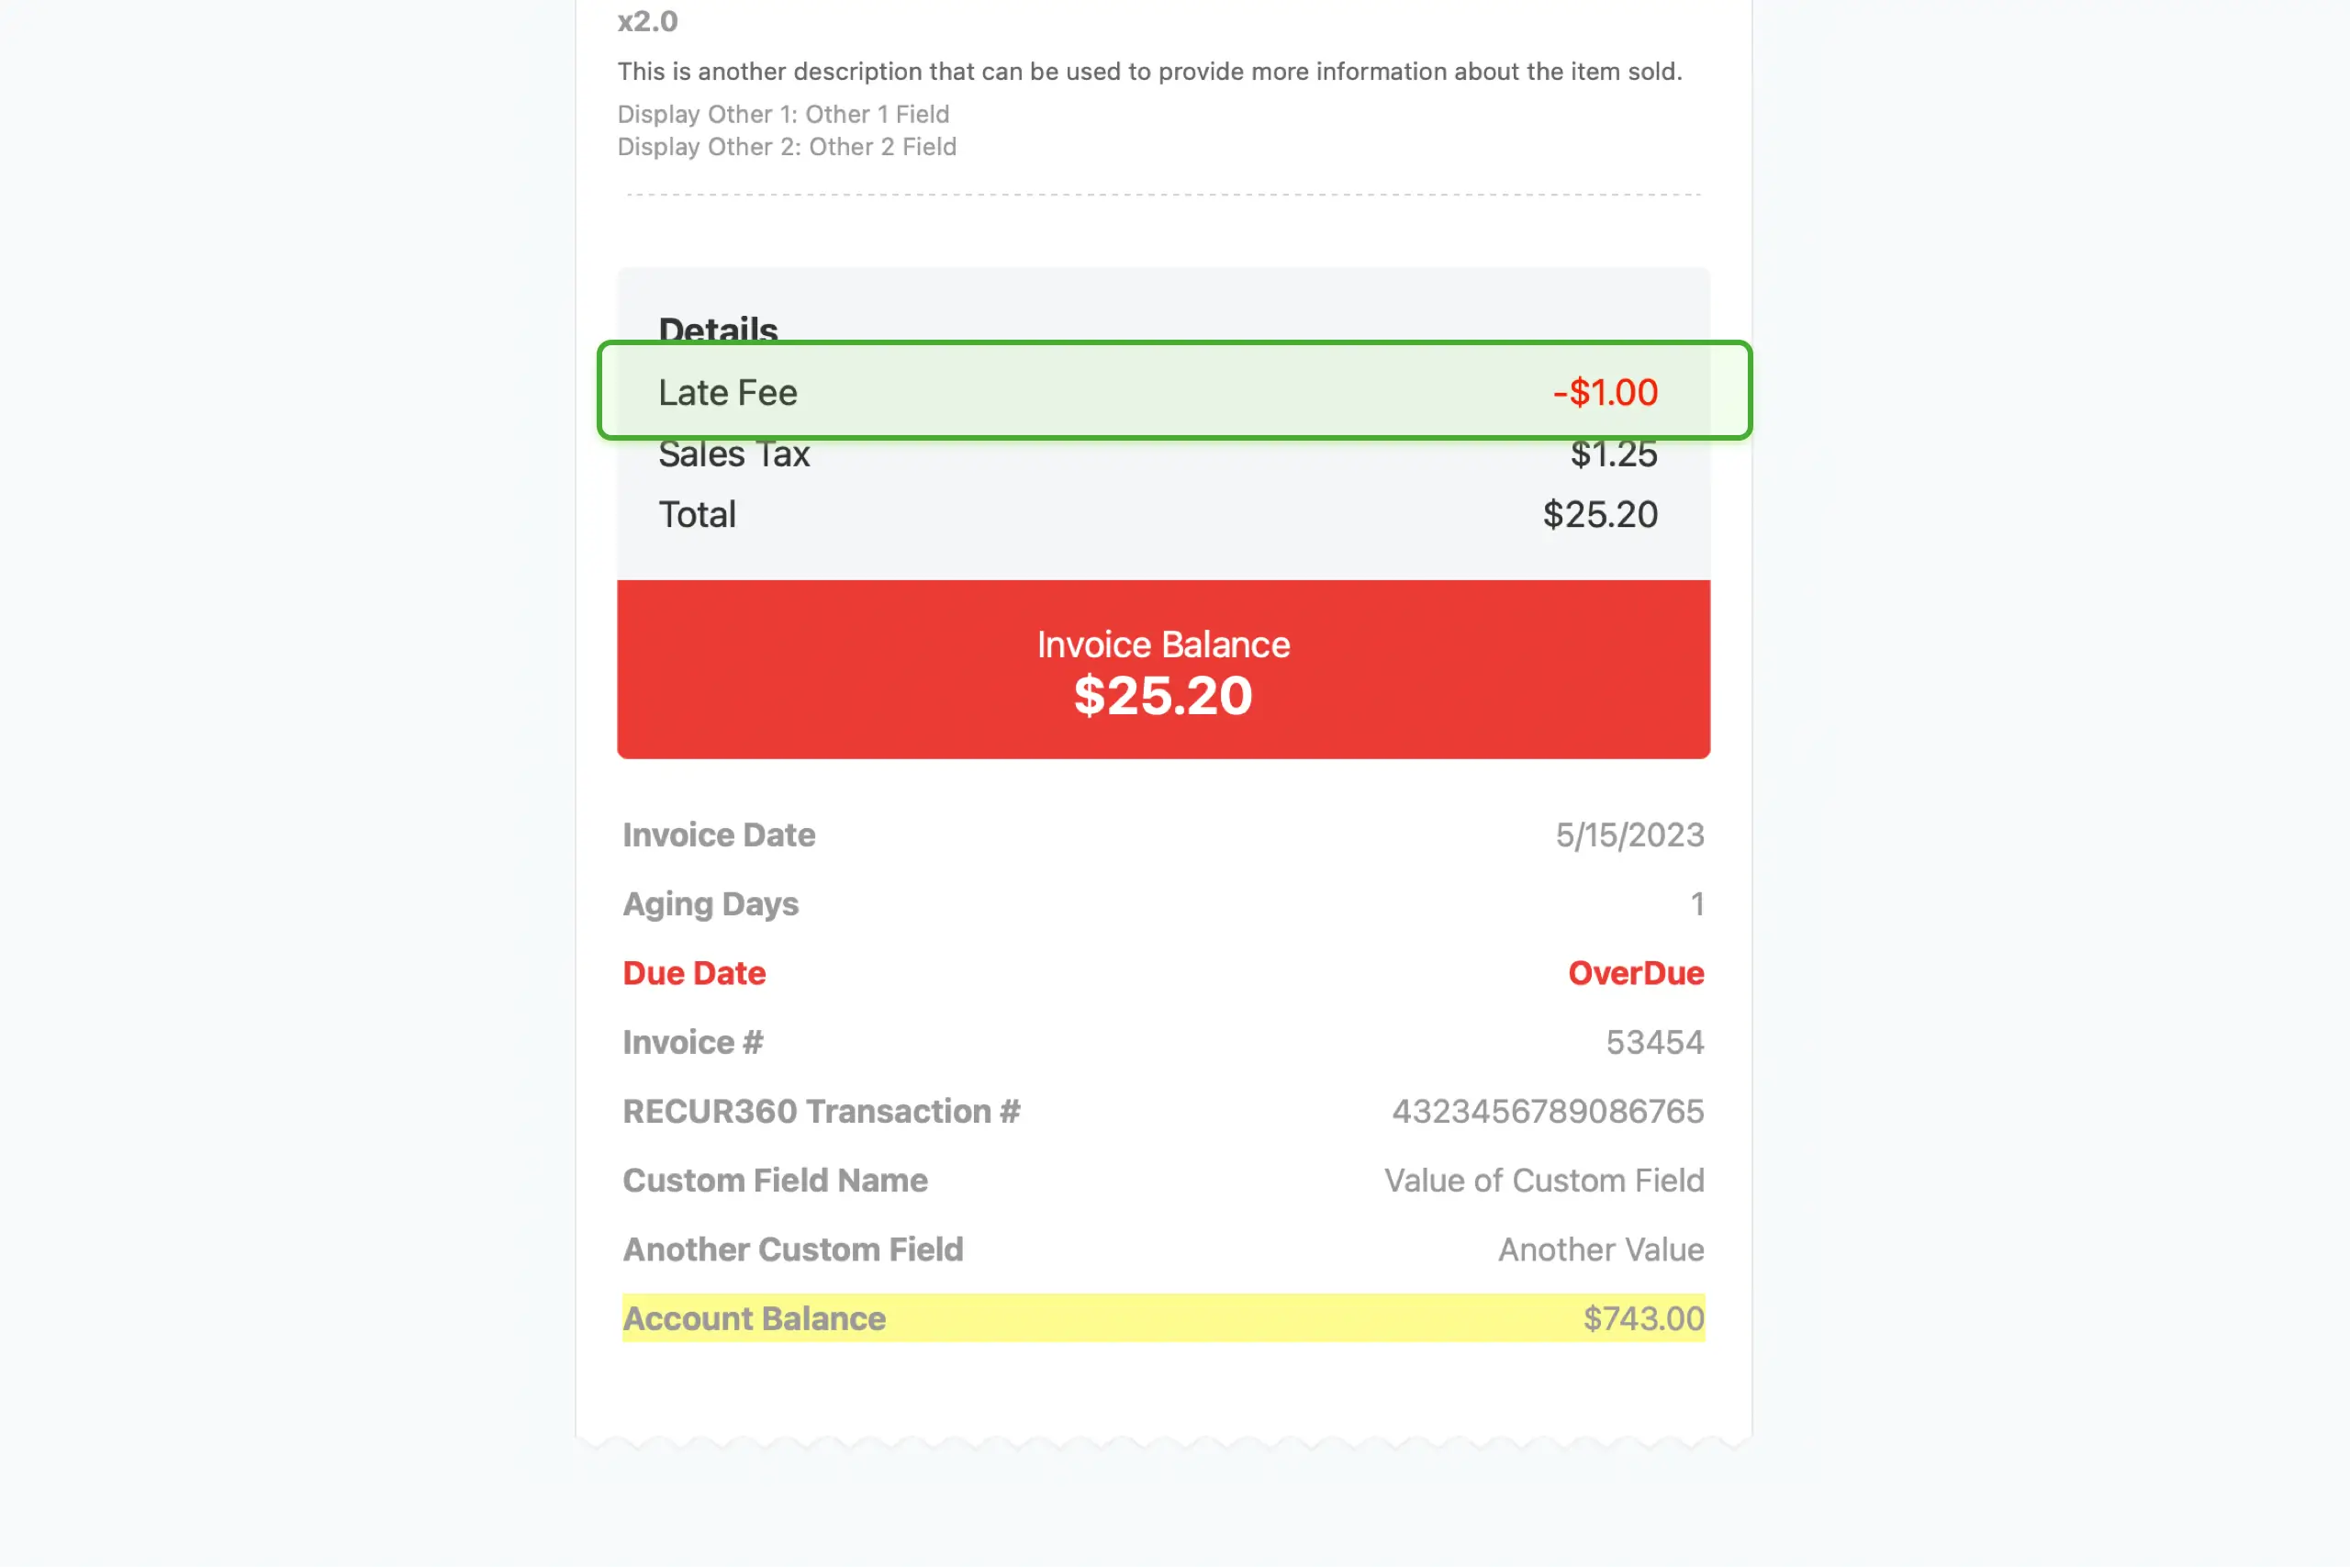Click the Invoice Date label

[718, 835]
